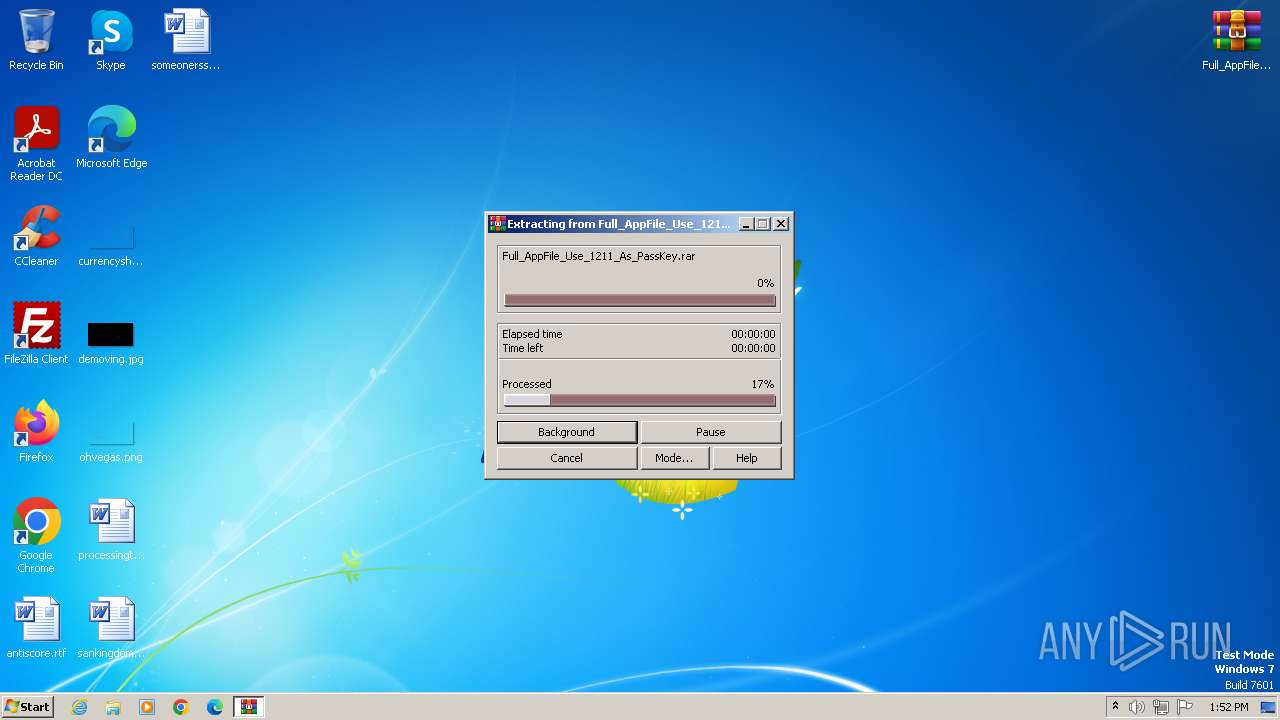Open Edge from the taskbar
Screen dimensions: 1280x720
[215, 707]
